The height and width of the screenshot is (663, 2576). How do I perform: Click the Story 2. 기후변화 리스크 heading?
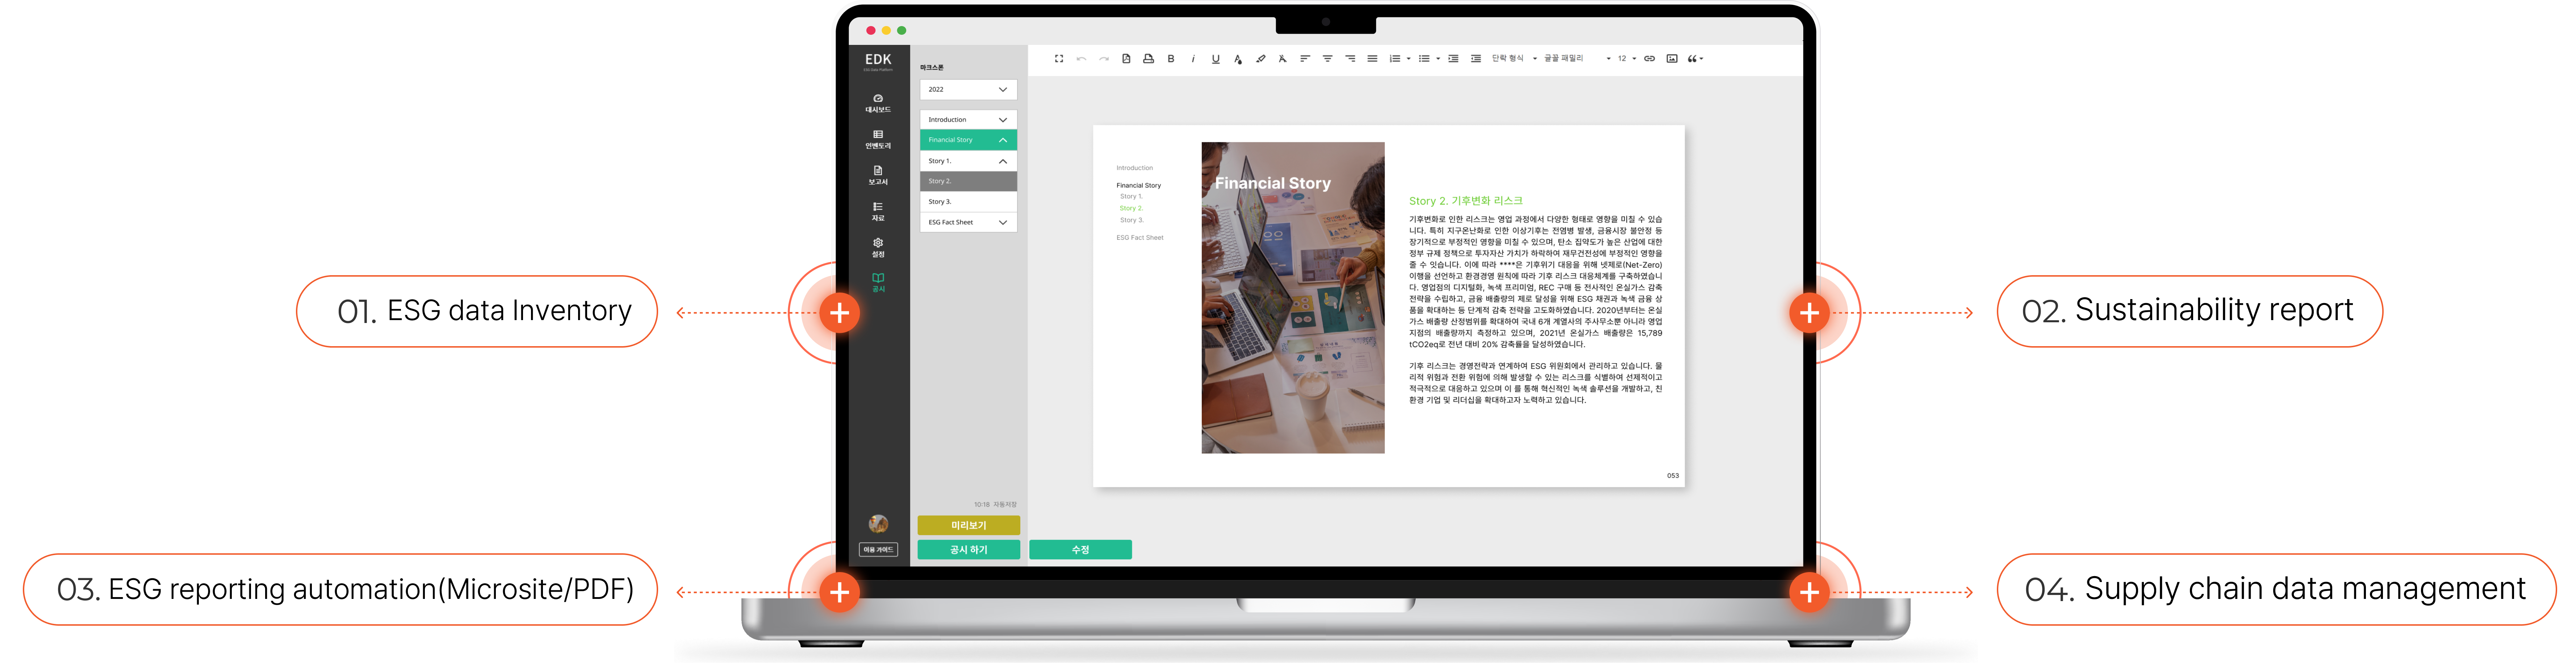point(1465,201)
